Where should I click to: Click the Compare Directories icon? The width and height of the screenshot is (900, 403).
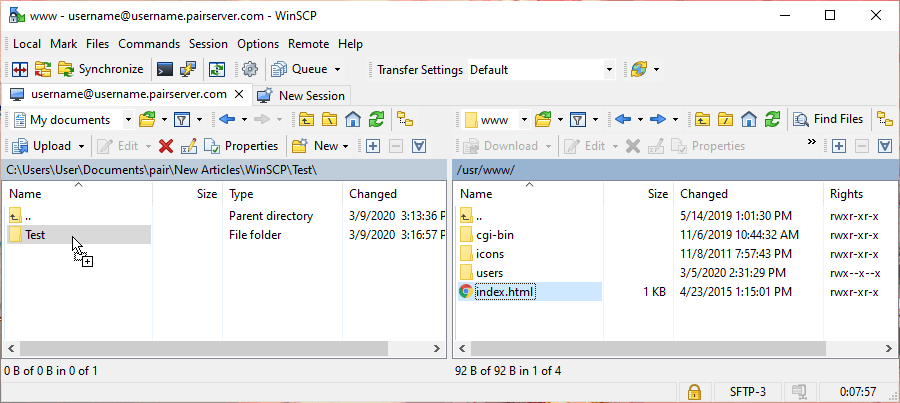click(18, 70)
